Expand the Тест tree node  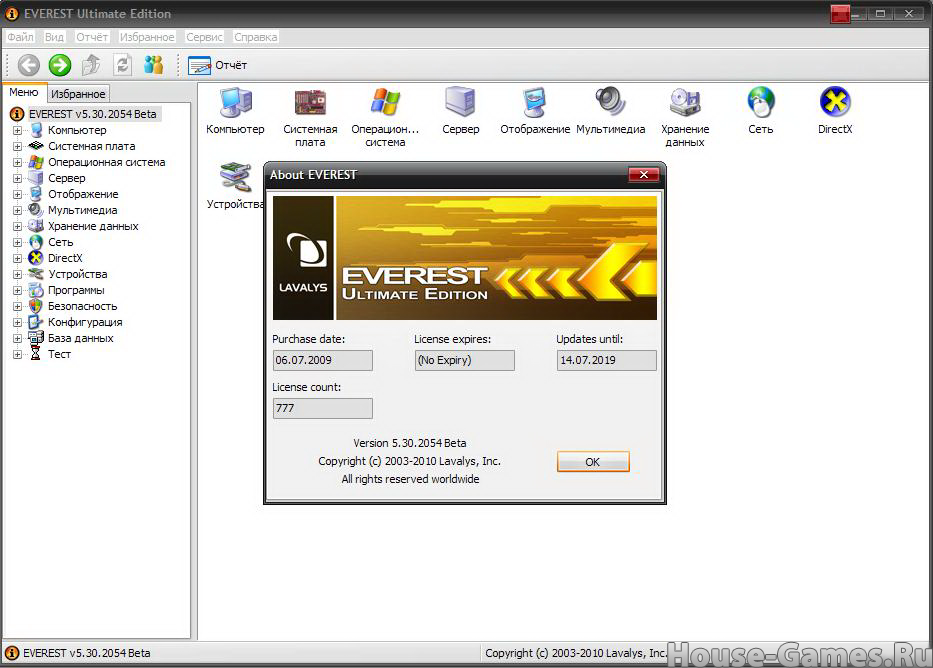(17, 355)
